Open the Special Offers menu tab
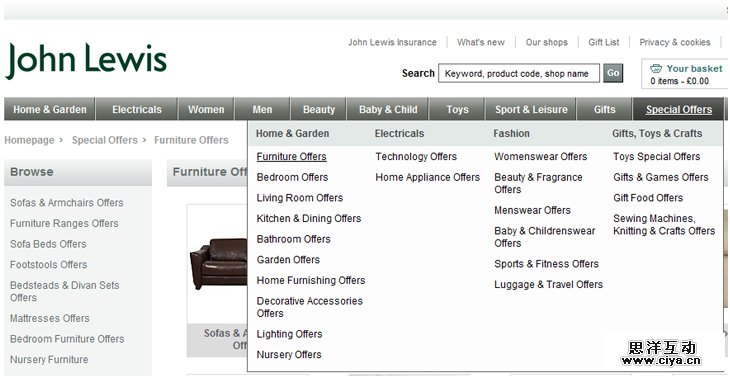 click(678, 109)
